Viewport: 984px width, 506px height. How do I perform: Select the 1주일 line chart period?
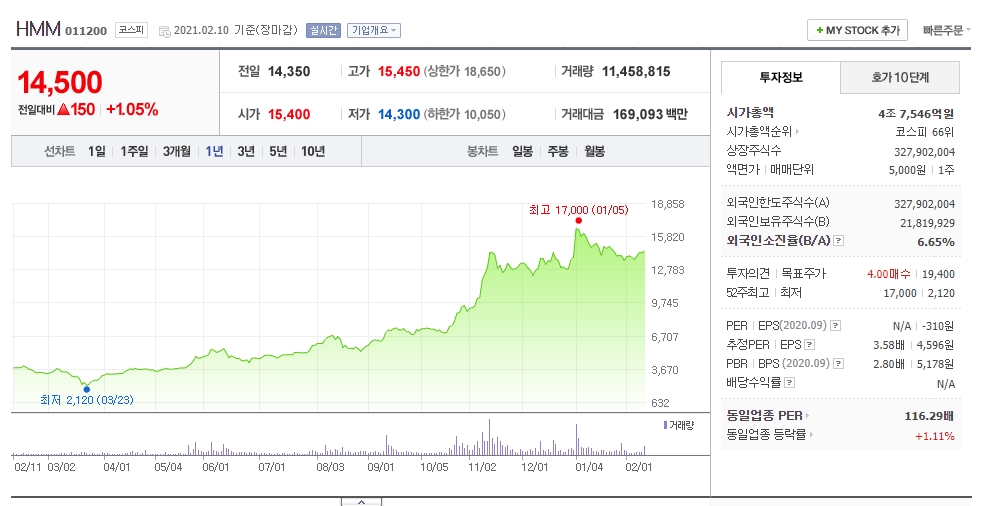click(x=134, y=151)
